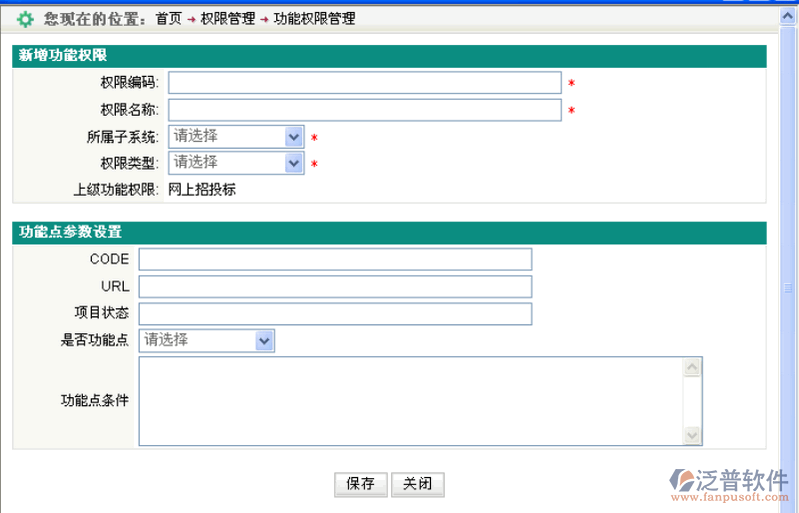Expand the 权限类型 dropdown
Image resolution: width=799 pixels, height=513 pixels.
236,163
